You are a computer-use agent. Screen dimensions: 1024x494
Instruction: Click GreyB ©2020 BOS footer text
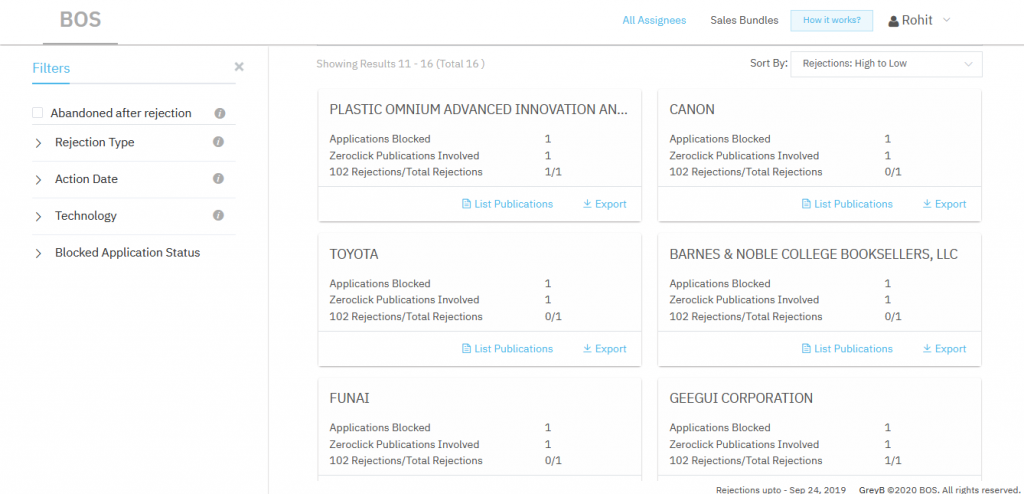(x=938, y=489)
